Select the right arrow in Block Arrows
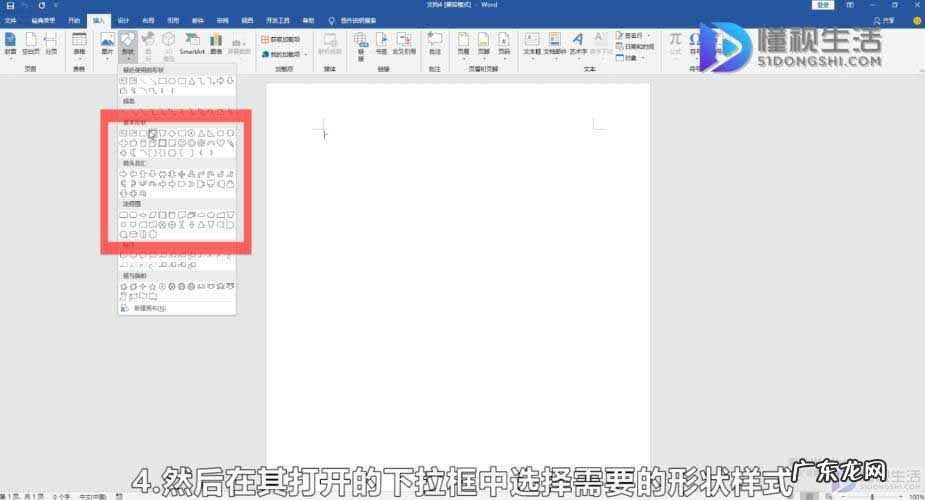 tap(123, 174)
